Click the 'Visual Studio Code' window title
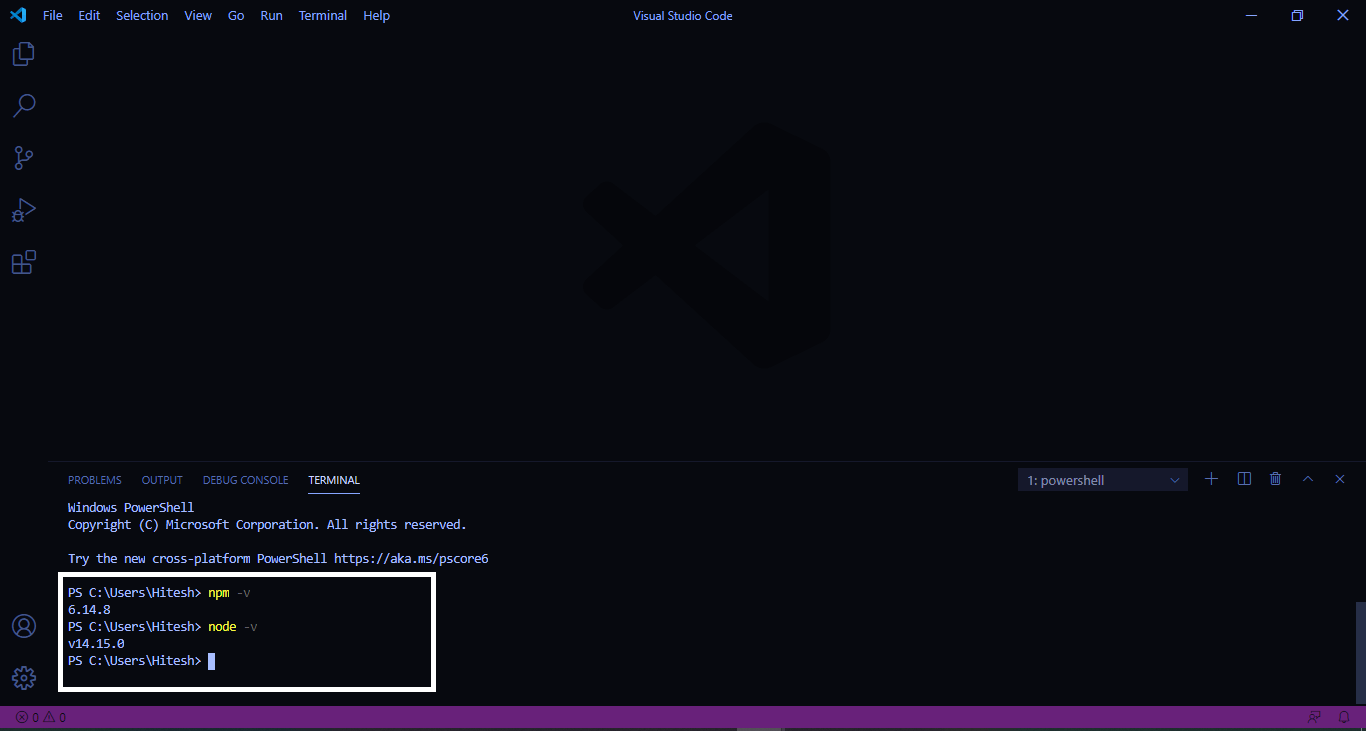 point(683,15)
